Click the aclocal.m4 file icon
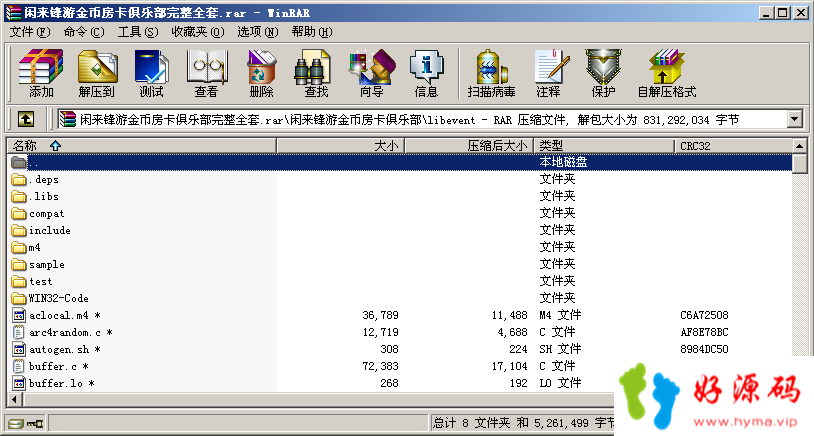Image resolution: width=814 pixels, height=436 pixels. tap(19, 315)
